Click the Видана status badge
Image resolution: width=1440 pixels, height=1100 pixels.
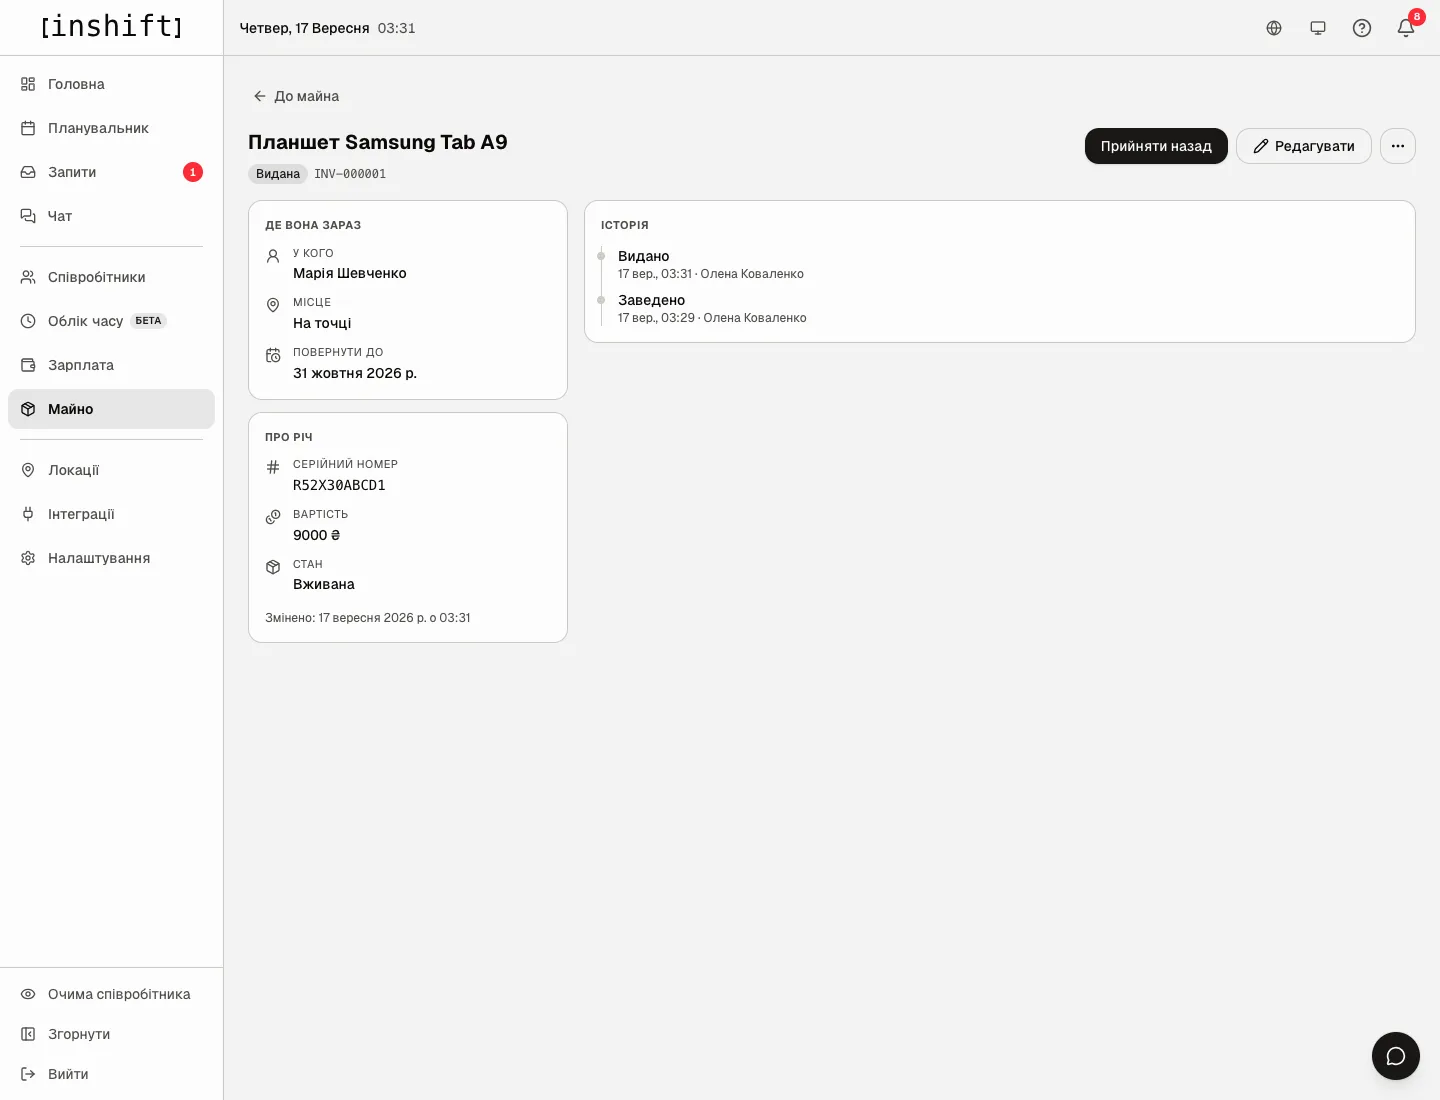tap(278, 174)
